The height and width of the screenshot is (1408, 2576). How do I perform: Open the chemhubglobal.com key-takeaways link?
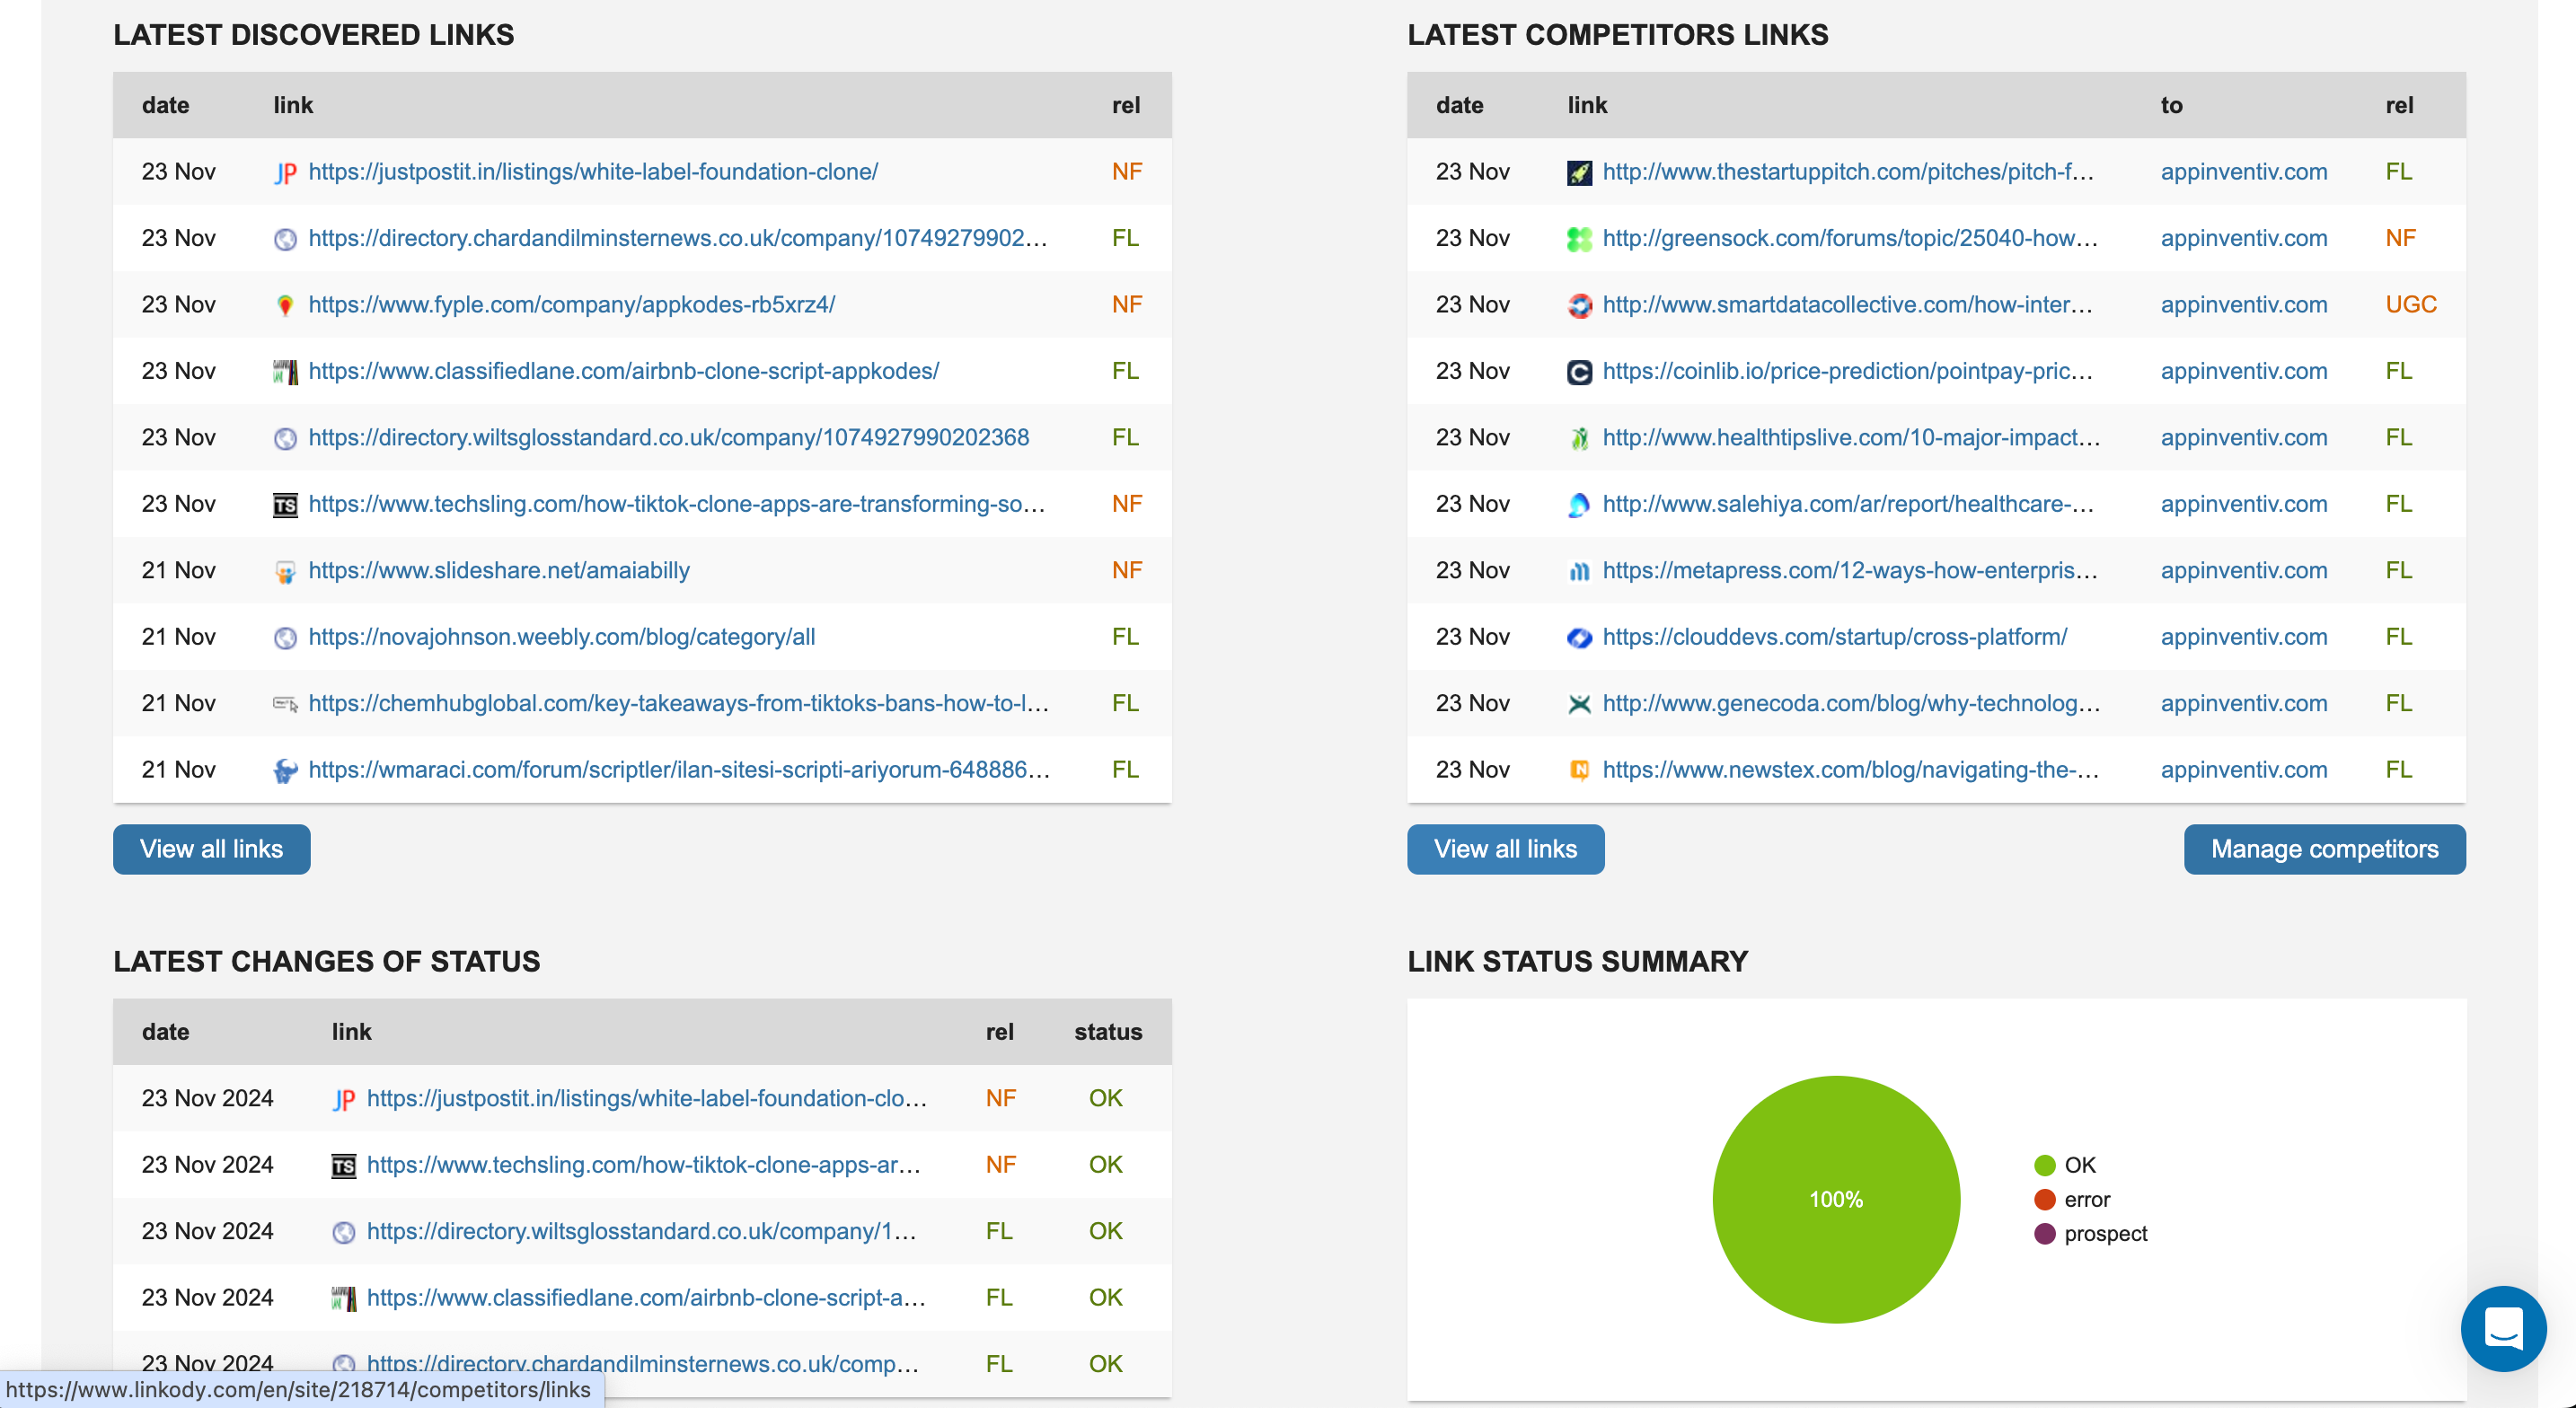pyautogui.click(x=679, y=703)
